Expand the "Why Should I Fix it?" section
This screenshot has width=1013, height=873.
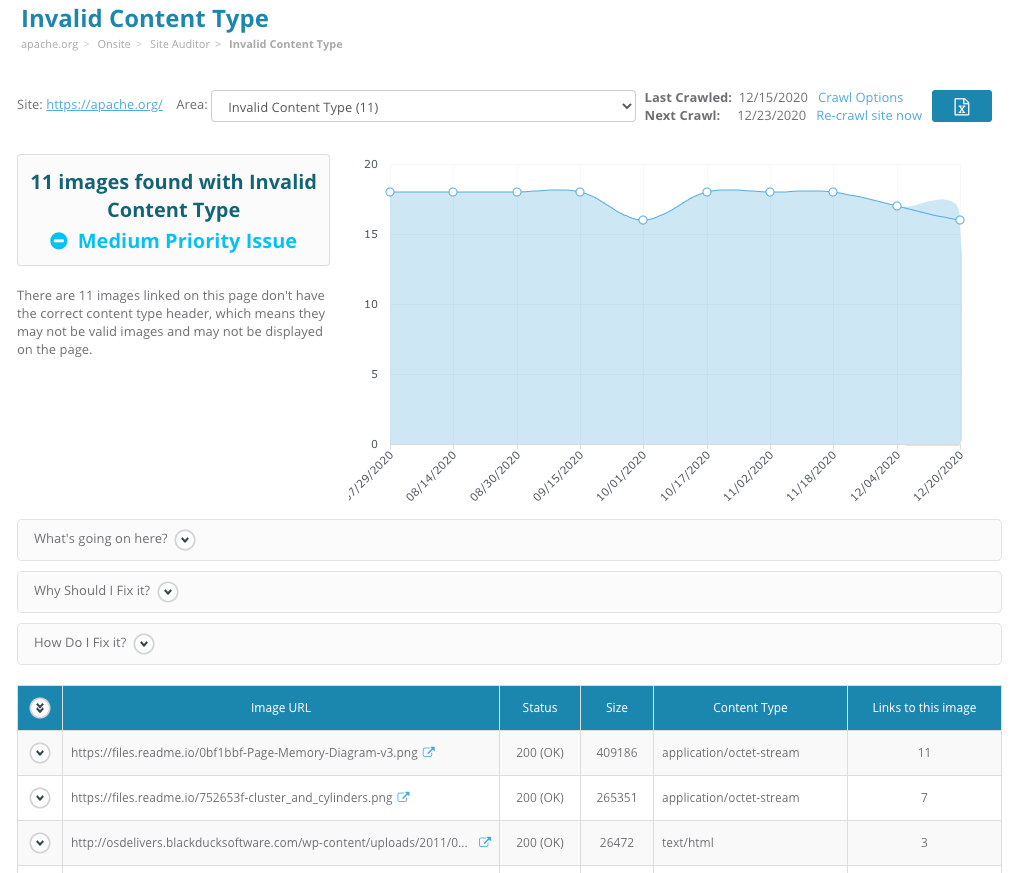168,591
